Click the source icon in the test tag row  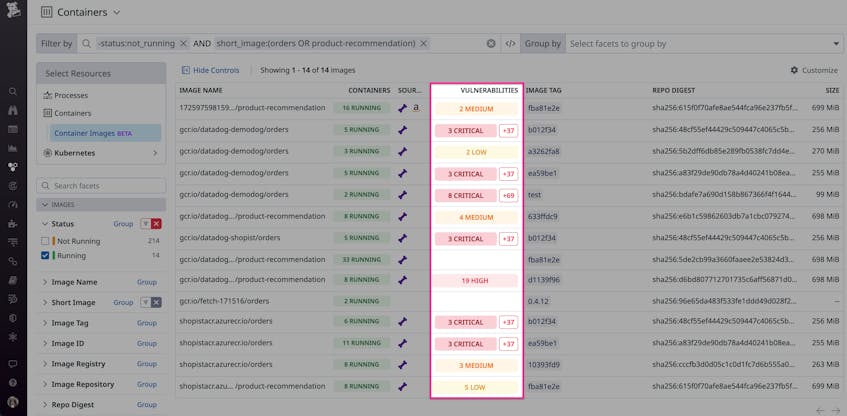[x=402, y=195]
